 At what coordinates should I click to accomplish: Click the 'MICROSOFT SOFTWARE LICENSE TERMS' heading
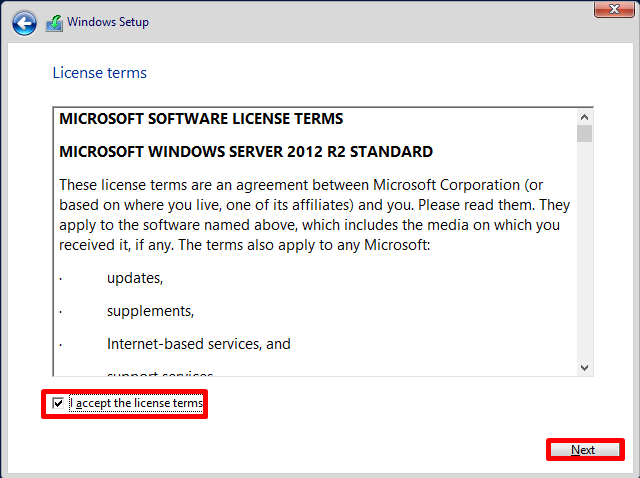coord(201,119)
